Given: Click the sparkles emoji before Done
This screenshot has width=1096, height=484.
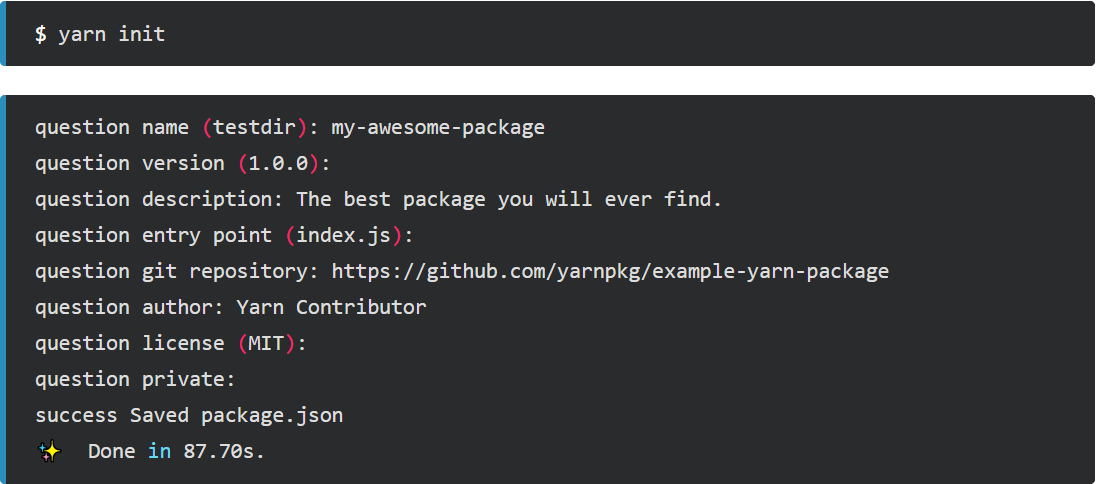Looking at the screenshot, I should click(x=49, y=452).
